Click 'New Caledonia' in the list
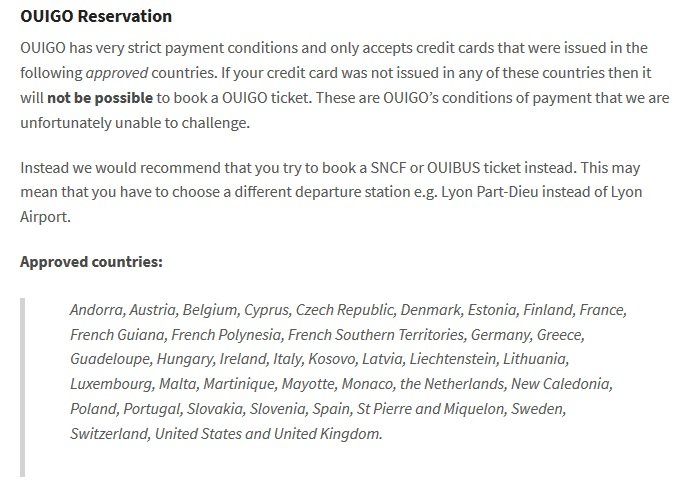The image size is (687, 492). 560,384
